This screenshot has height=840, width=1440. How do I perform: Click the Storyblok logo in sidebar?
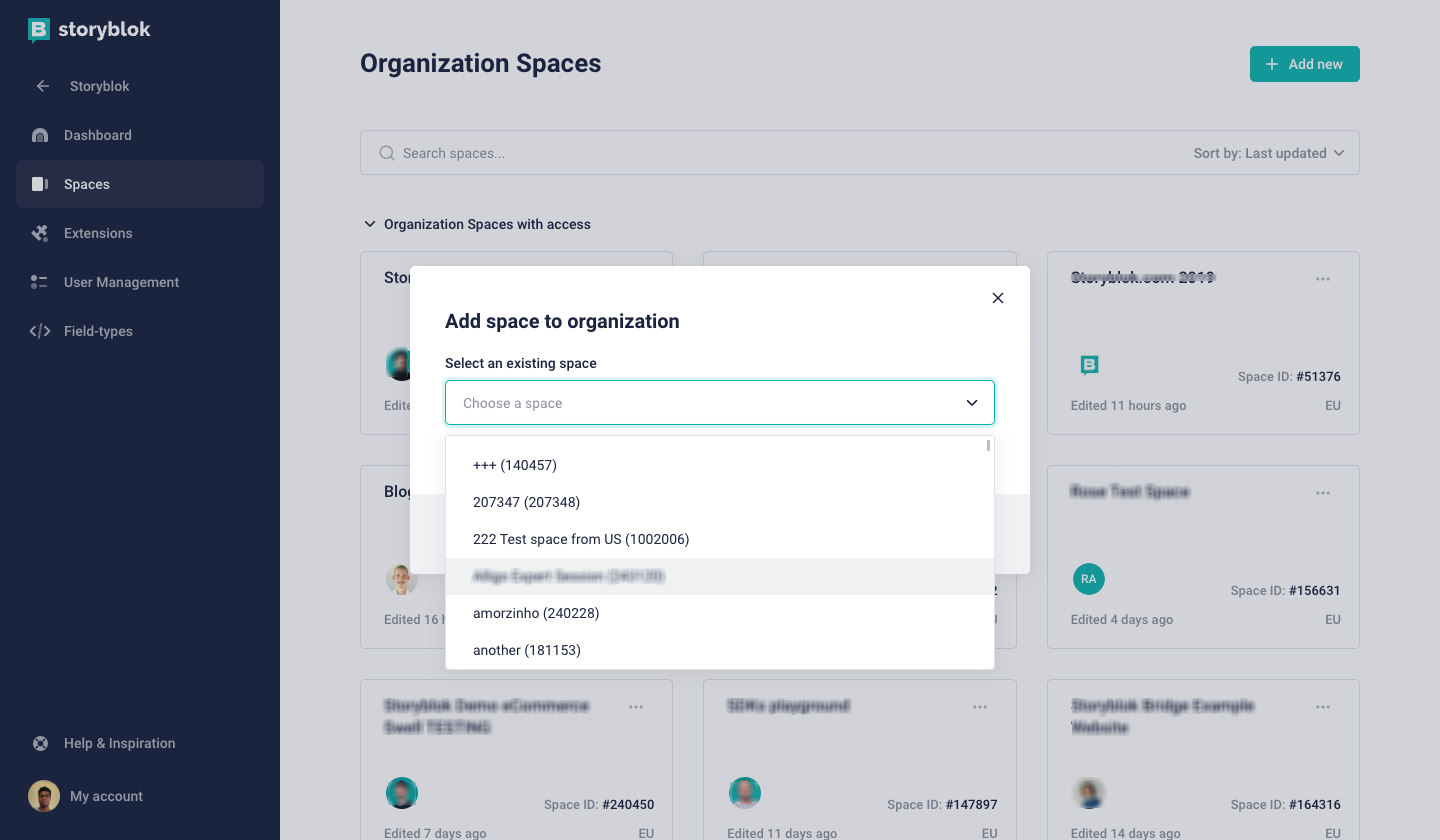pos(89,30)
